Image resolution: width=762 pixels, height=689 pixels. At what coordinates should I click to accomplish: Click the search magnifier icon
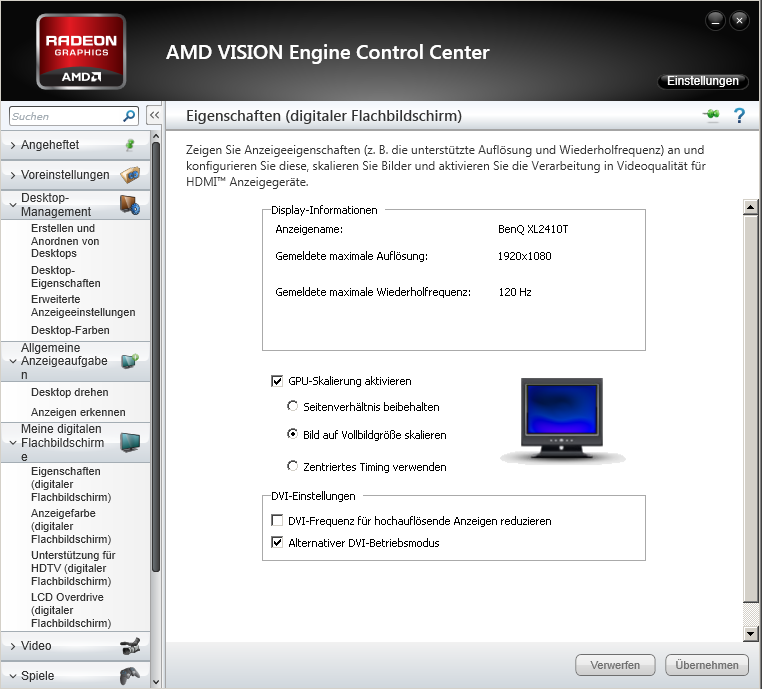click(x=129, y=116)
